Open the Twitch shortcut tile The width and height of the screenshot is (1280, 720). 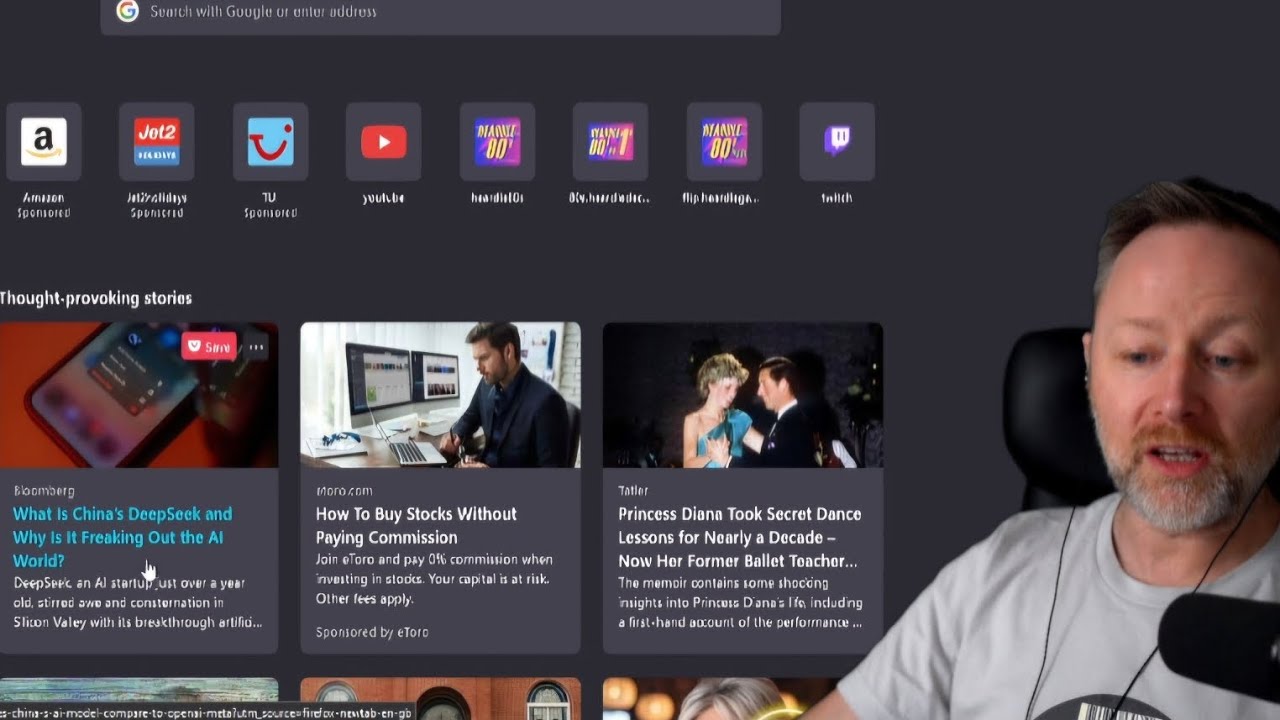(837, 142)
